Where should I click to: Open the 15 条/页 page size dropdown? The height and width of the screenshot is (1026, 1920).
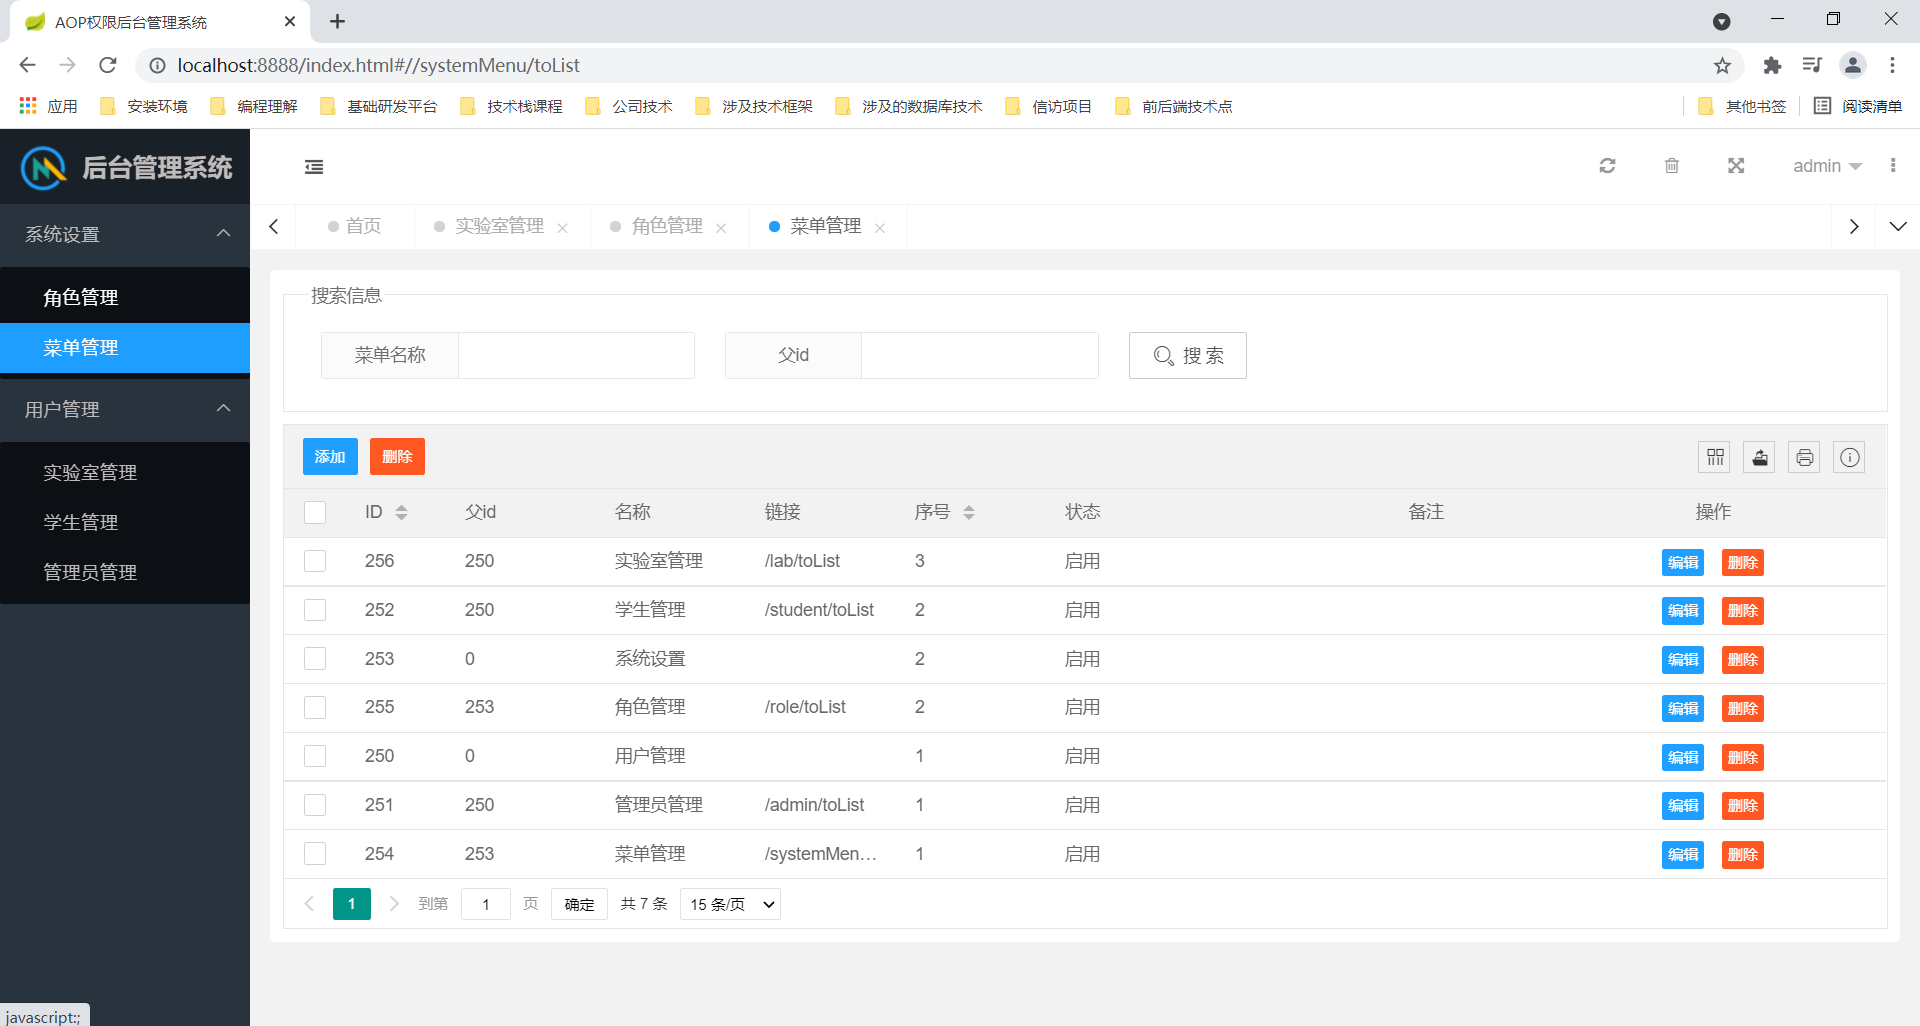[730, 904]
